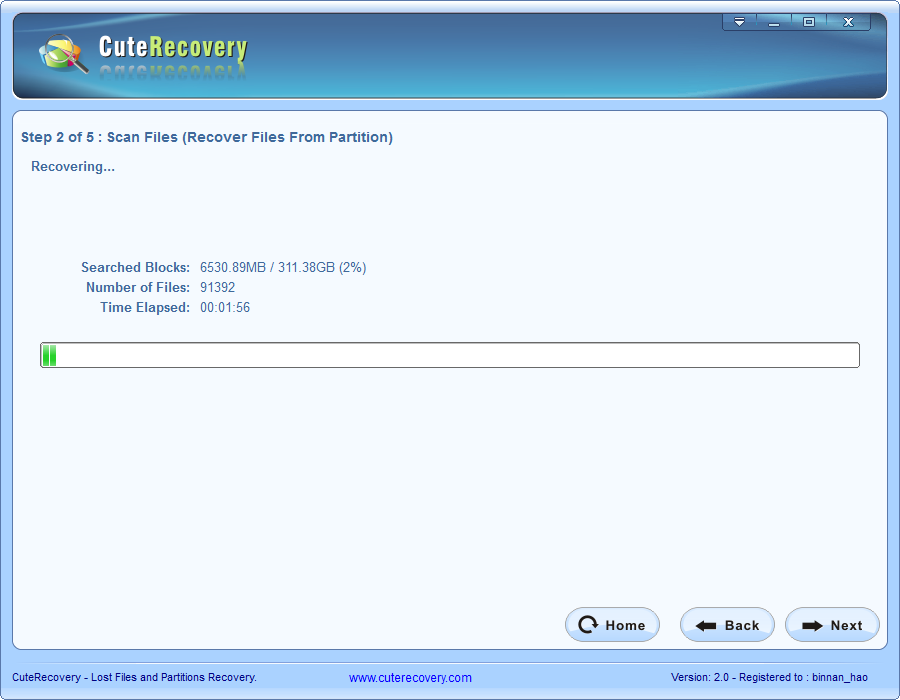Click the 'Lost Files and Partitions Recovery' footer text
The image size is (900, 700).
point(174,677)
